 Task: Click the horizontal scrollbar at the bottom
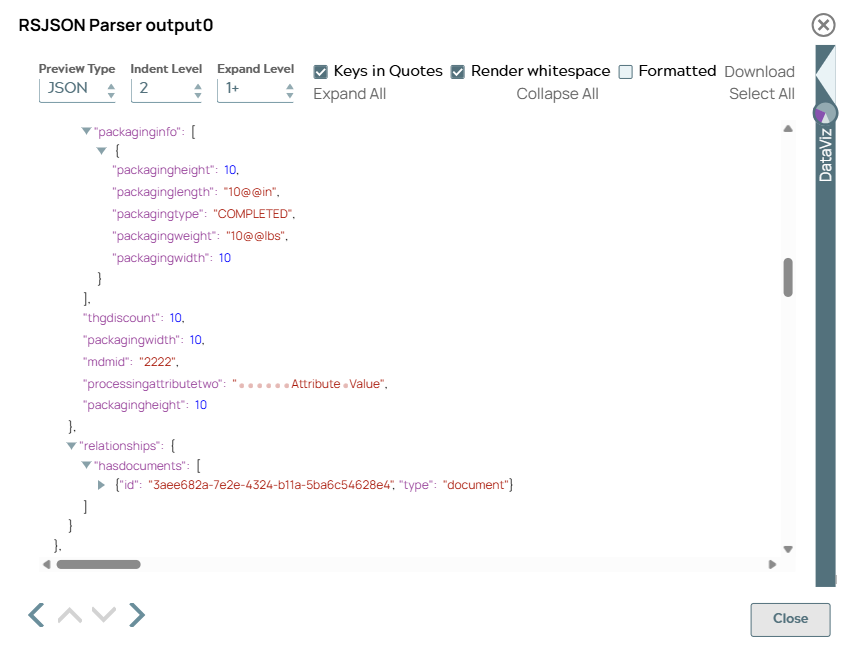point(100,564)
